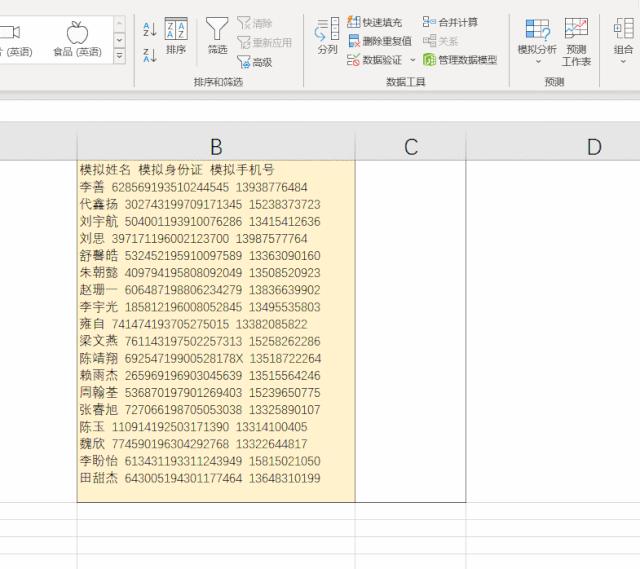Open 分列 text to columns

327,36
